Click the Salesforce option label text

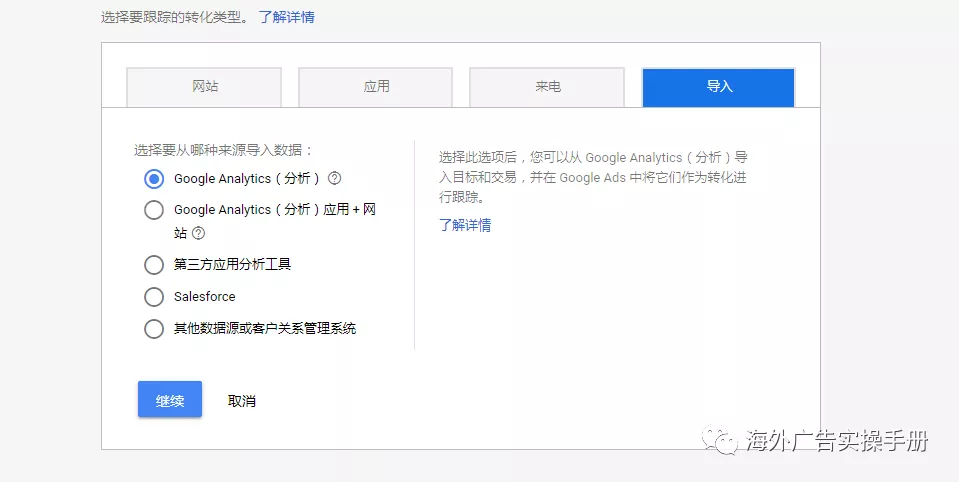[205, 297]
